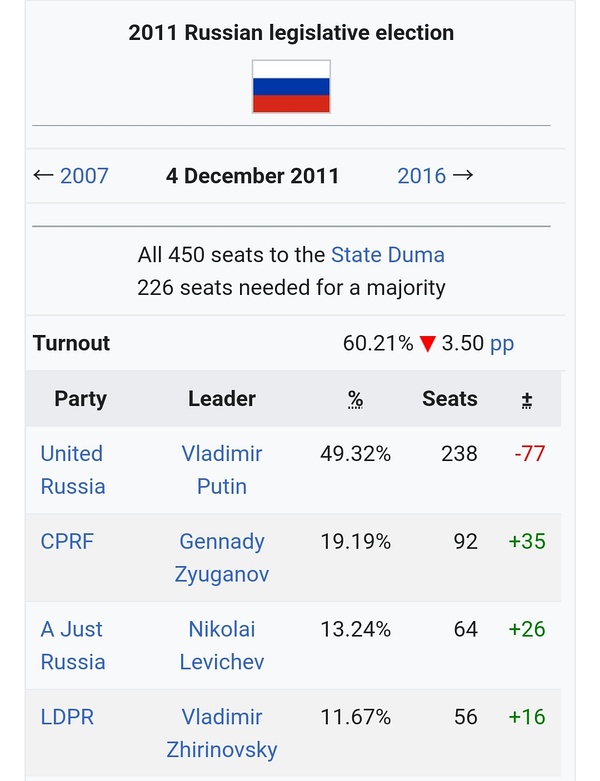Open the A Just Russia link
This screenshot has height=781, width=600.
[x=72, y=645]
